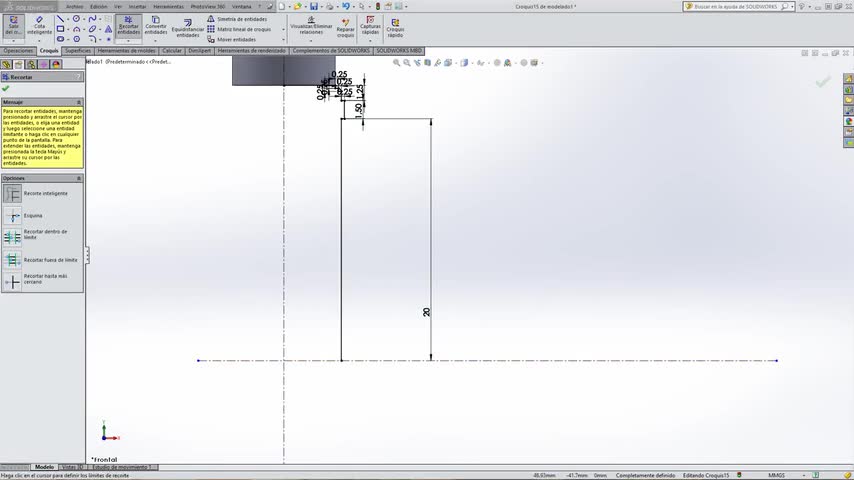Click the Undo icon
Viewport: 854px width, 480px height.
(345, 7)
